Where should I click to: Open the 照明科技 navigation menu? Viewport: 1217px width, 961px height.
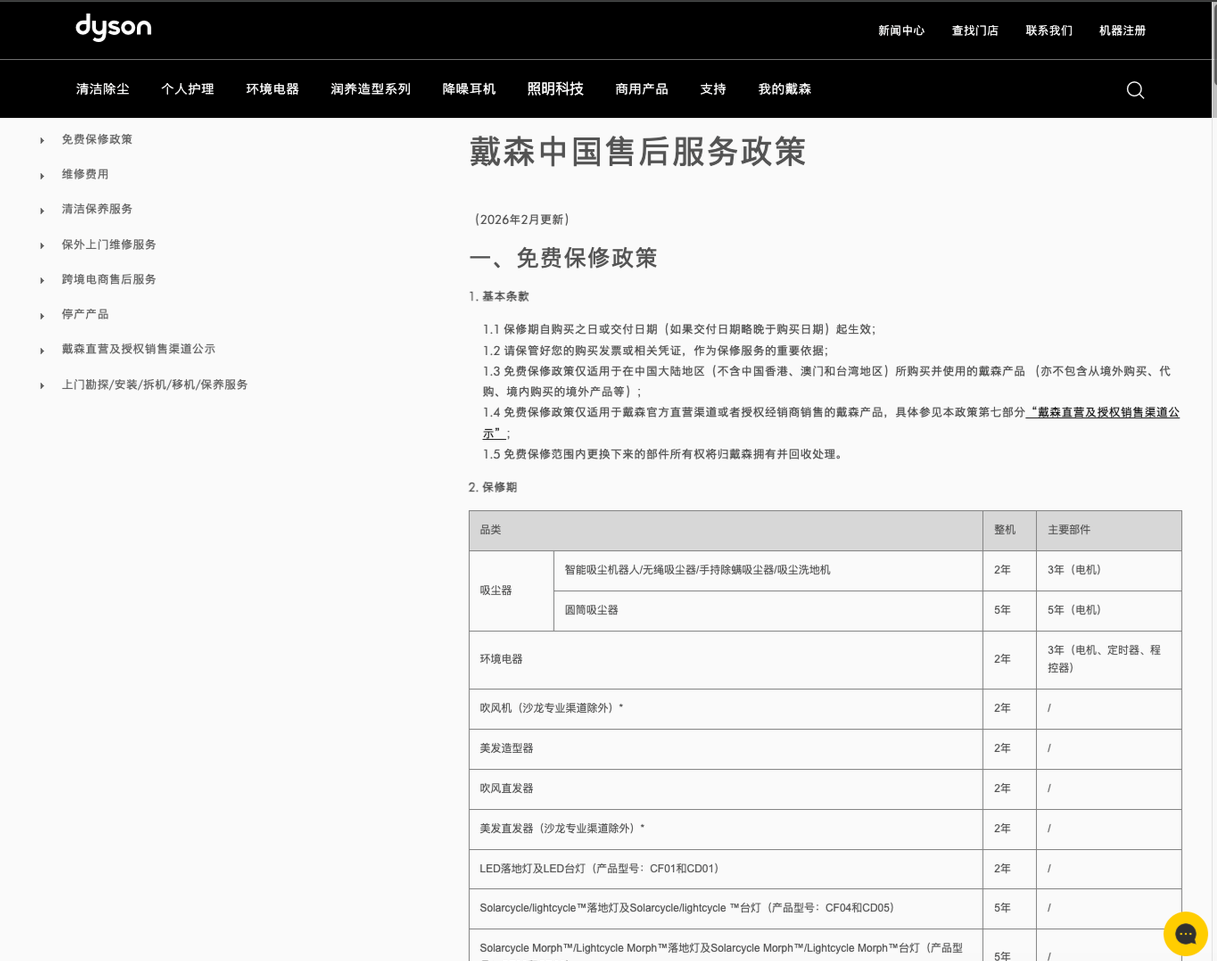(555, 89)
